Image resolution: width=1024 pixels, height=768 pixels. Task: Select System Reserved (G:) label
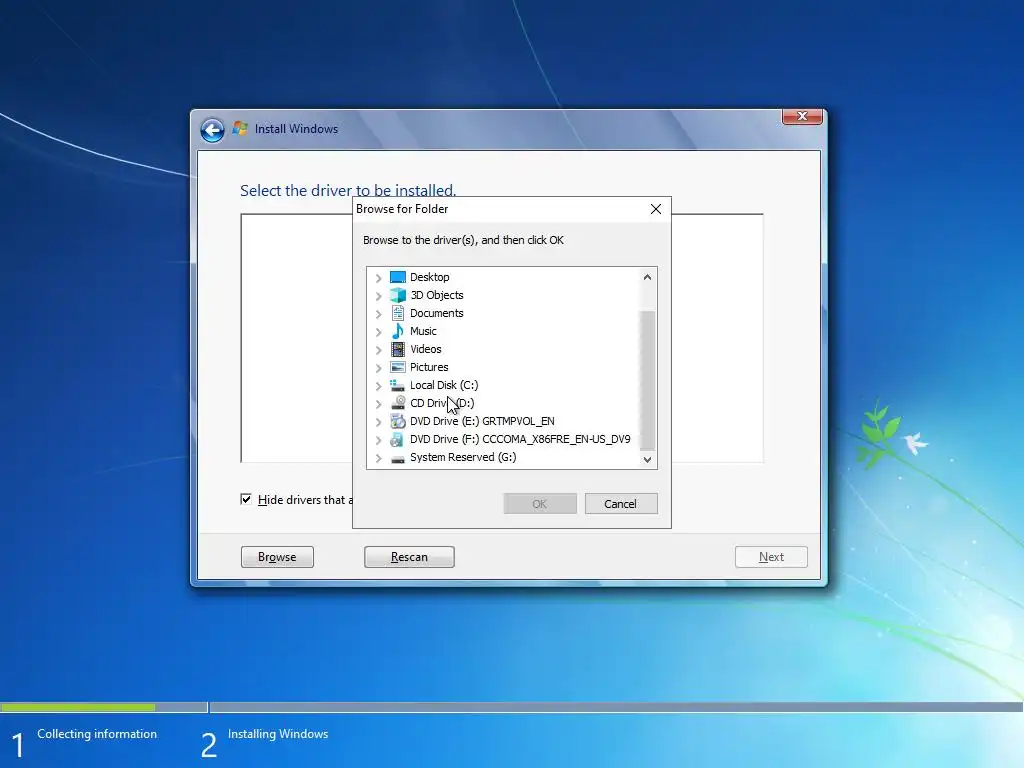(x=463, y=457)
